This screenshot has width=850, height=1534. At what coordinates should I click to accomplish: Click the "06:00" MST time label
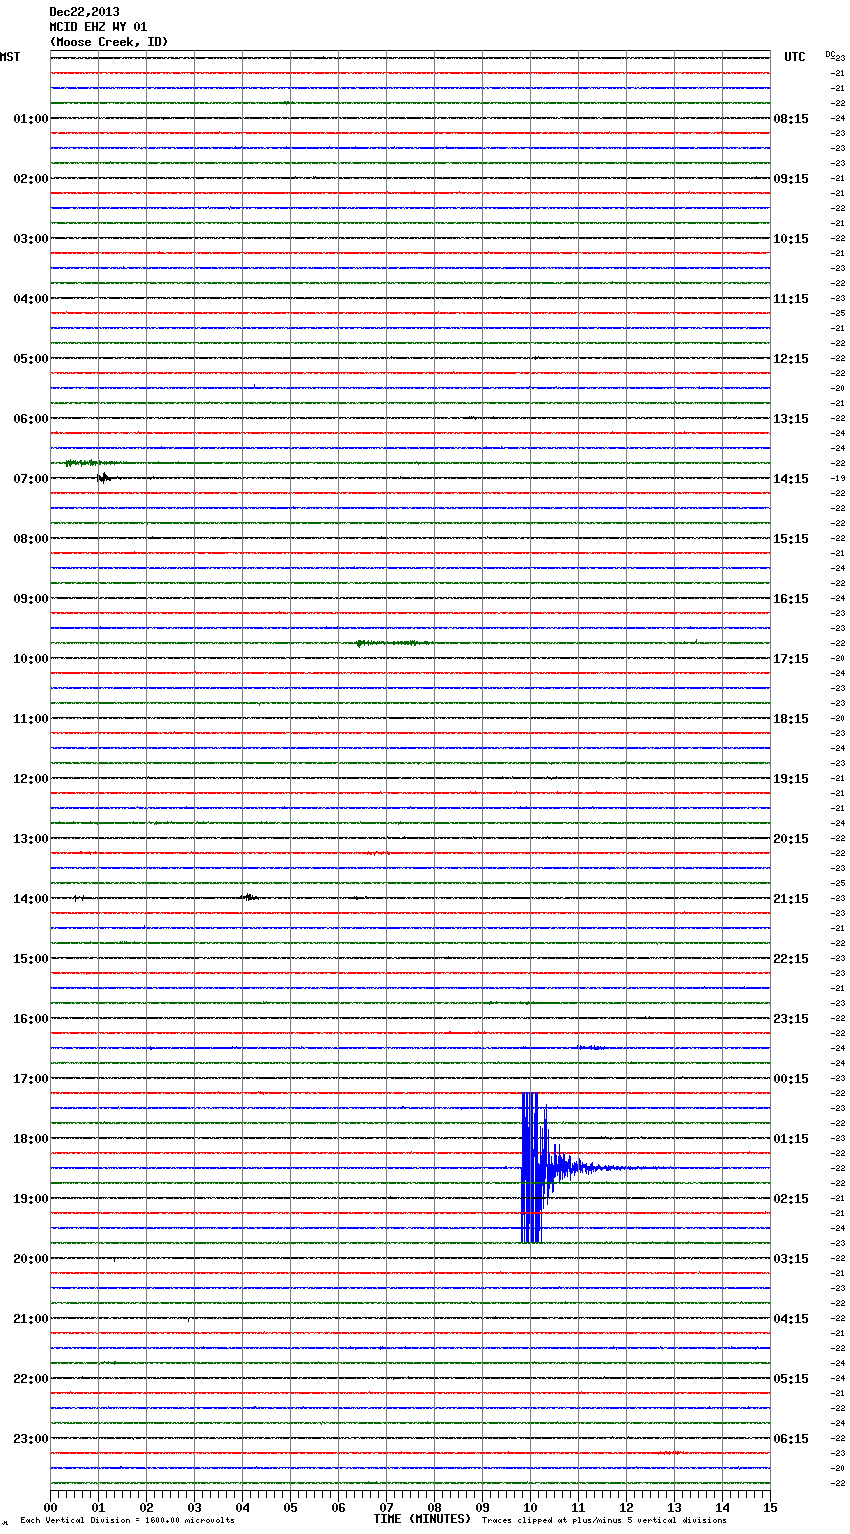pyautogui.click(x=30, y=419)
